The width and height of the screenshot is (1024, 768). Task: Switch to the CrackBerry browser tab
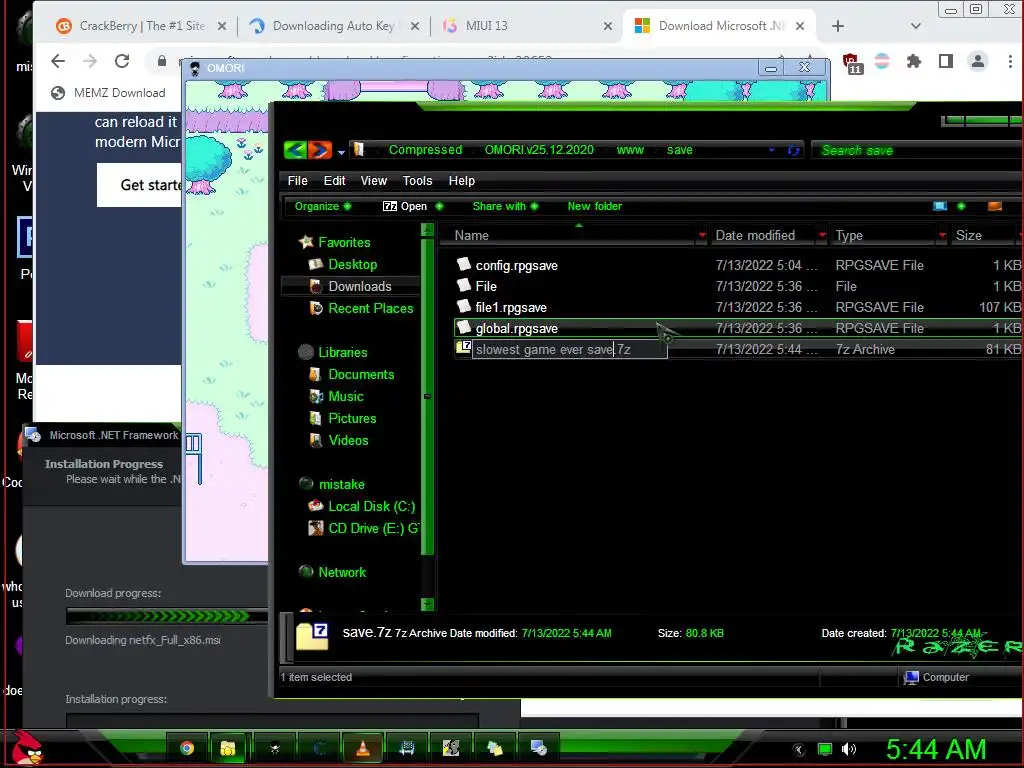point(141,26)
